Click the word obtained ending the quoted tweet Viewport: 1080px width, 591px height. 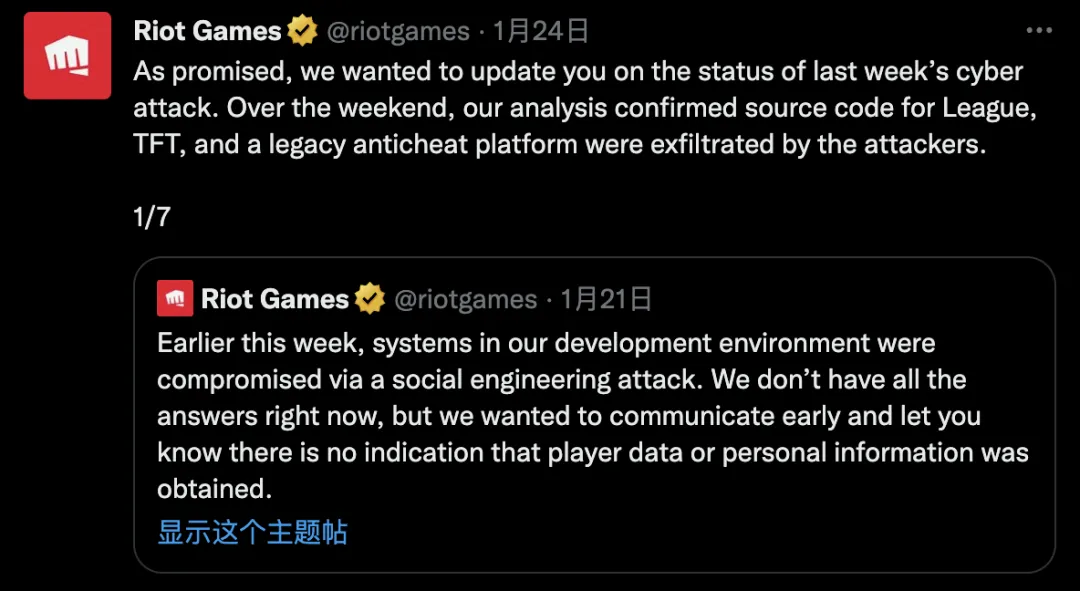point(214,489)
